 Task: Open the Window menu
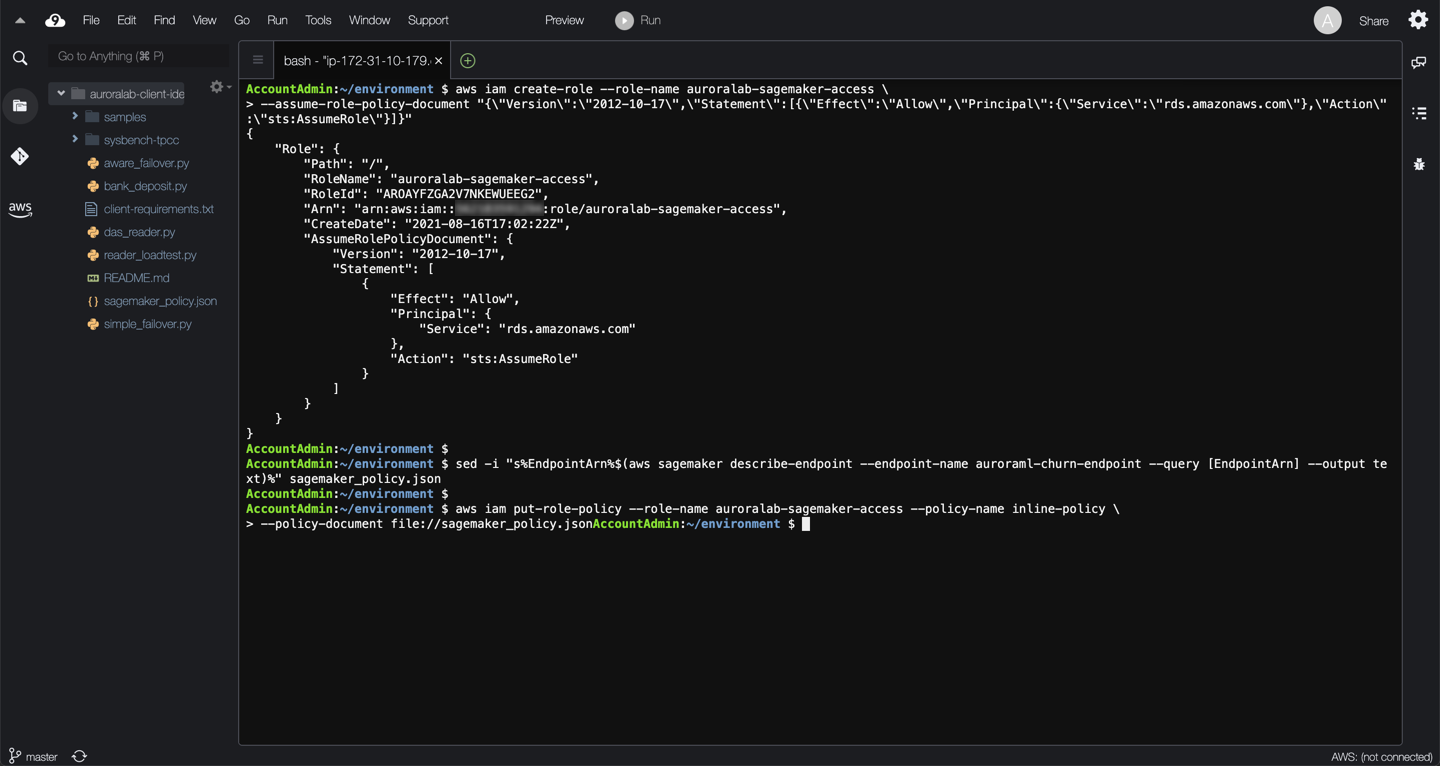[x=369, y=20]
